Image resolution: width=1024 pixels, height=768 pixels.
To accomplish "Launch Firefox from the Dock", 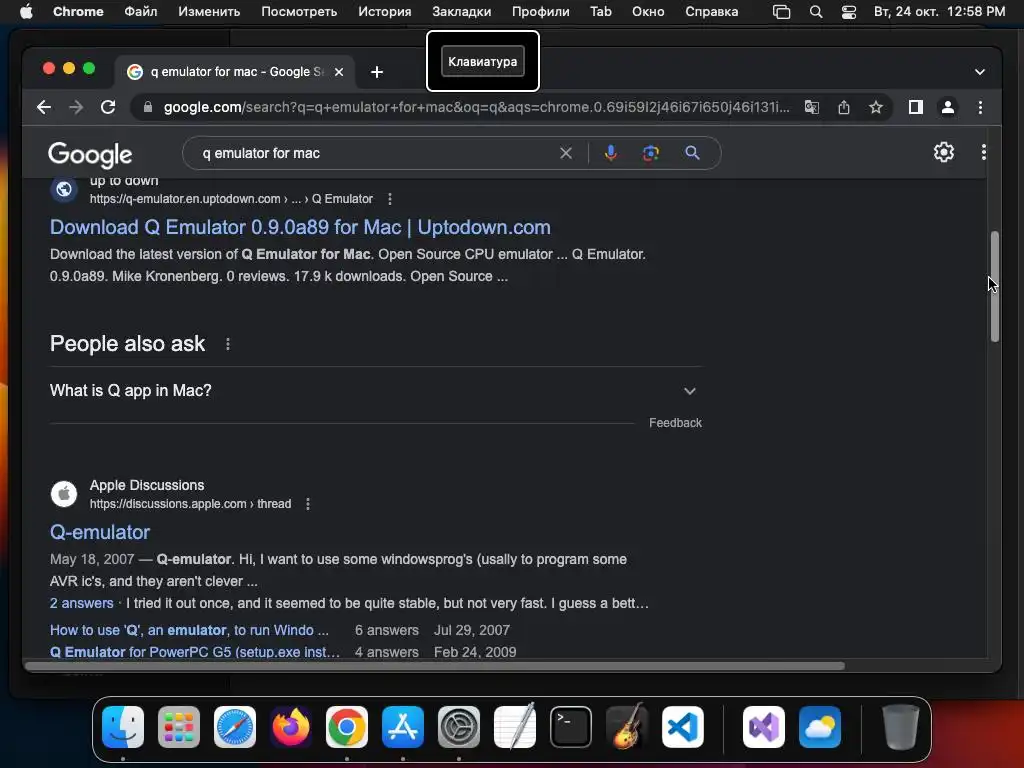I will 291,727.
